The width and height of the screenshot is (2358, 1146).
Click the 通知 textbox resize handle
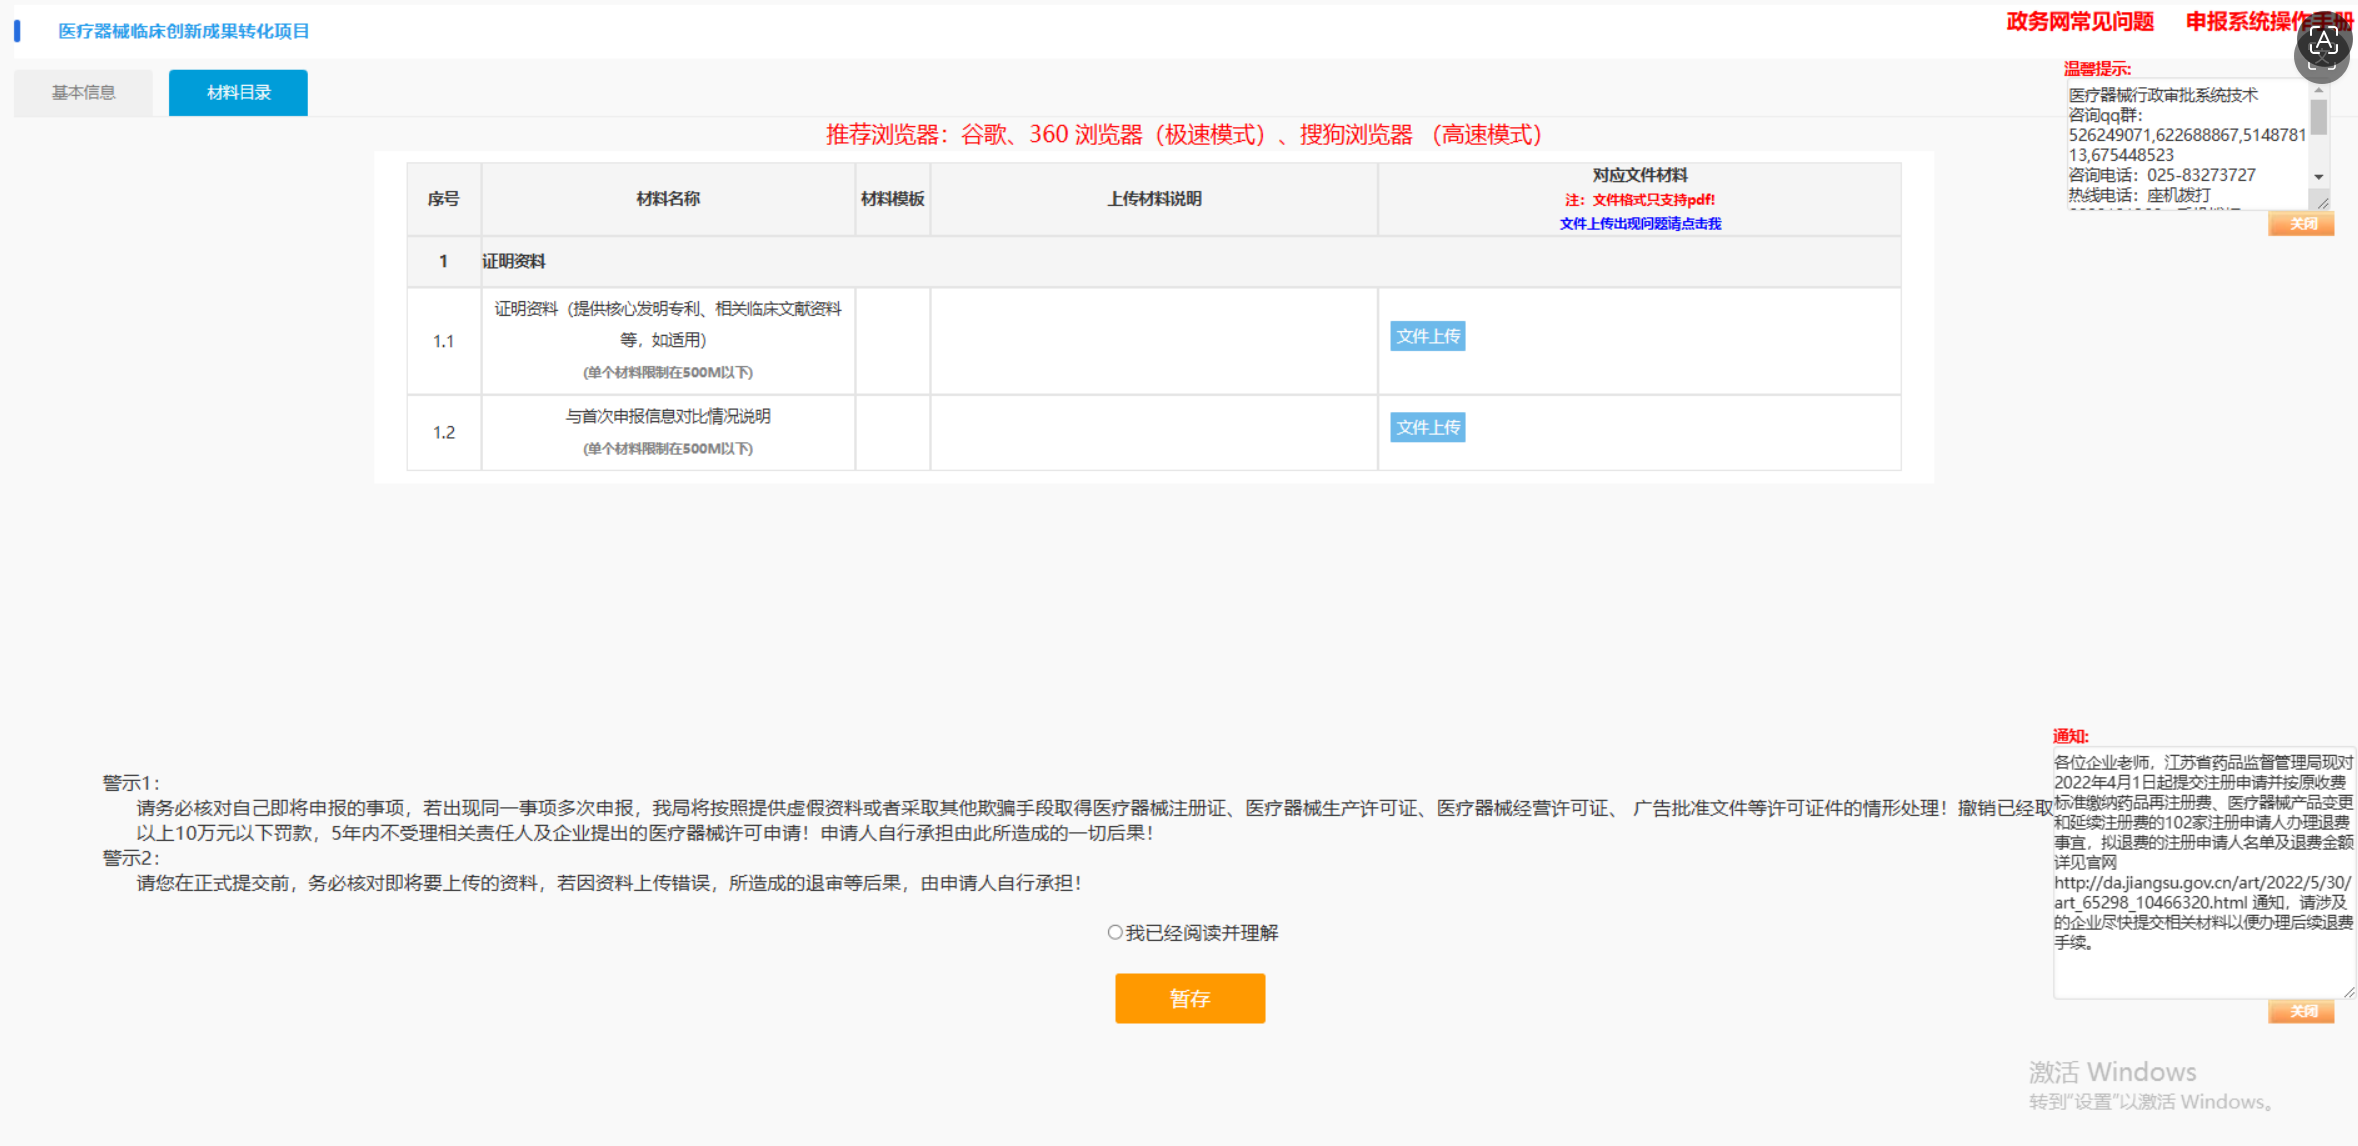click(2349, 992)
